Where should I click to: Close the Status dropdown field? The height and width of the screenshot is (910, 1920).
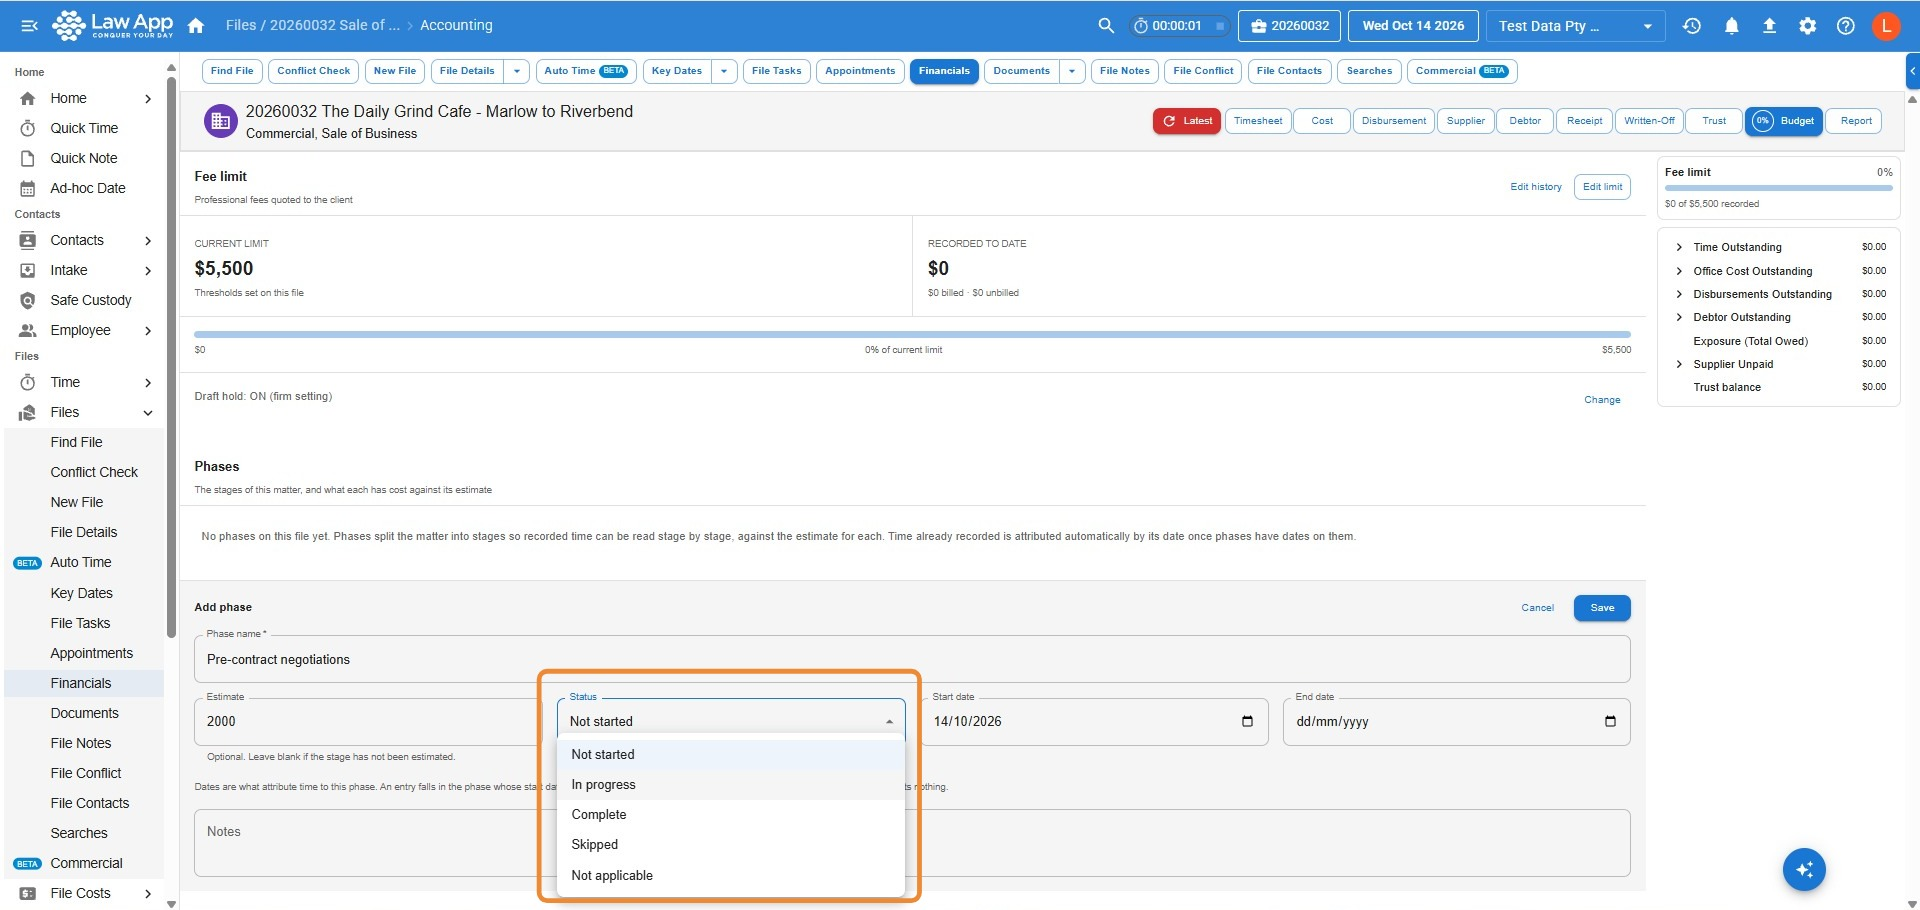(731, 721)
